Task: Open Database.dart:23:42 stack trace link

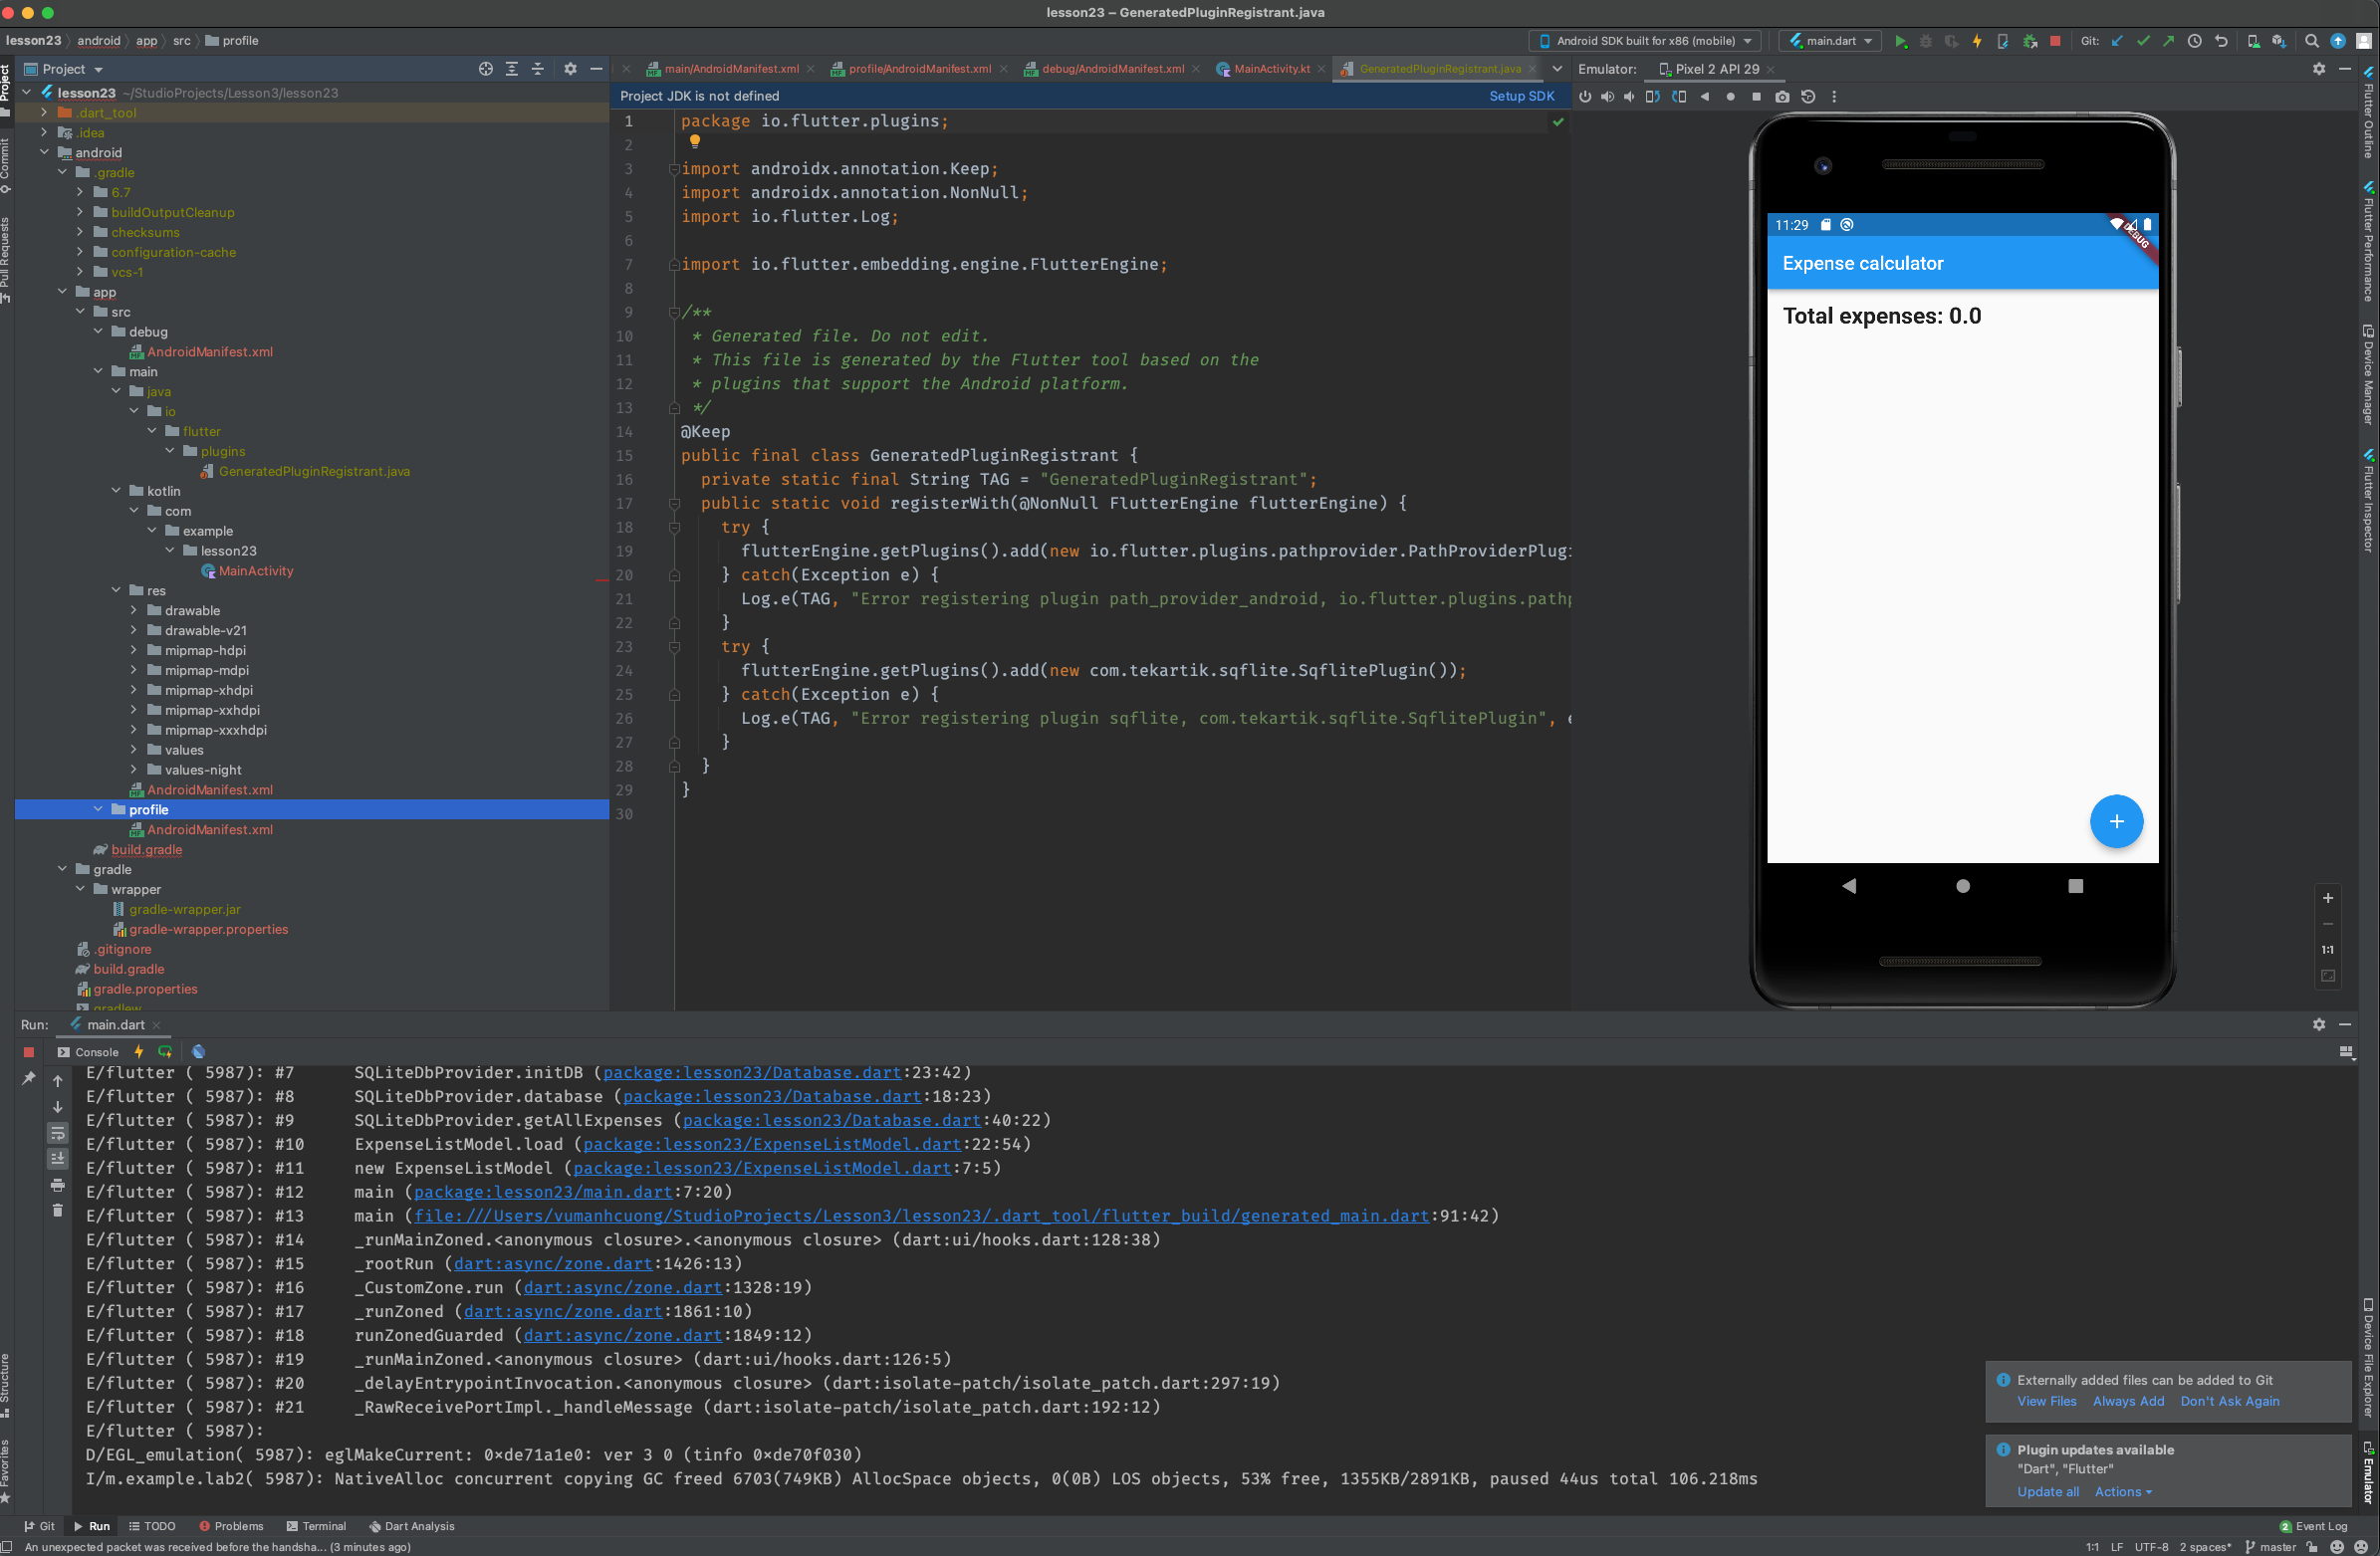Action: click(751, 1072)
